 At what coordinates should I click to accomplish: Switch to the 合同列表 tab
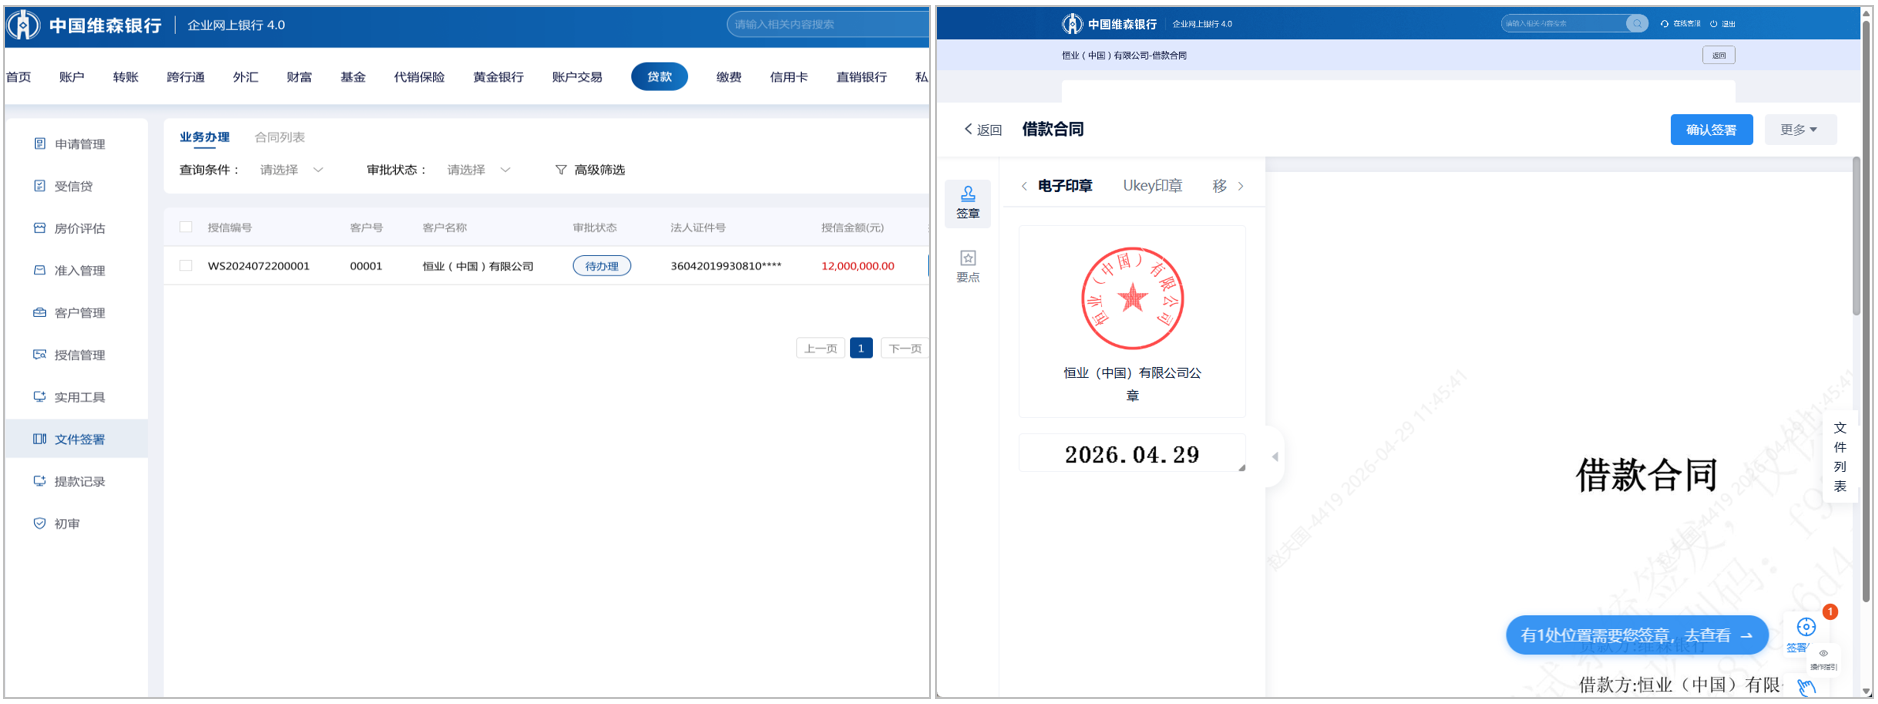pos(279,138)
